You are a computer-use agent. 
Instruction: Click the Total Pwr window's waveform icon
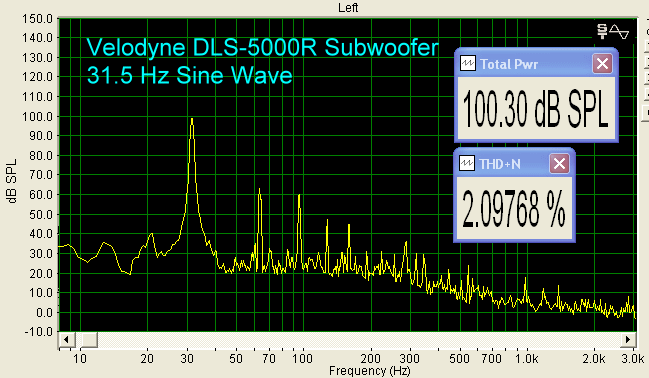[468, 63]
